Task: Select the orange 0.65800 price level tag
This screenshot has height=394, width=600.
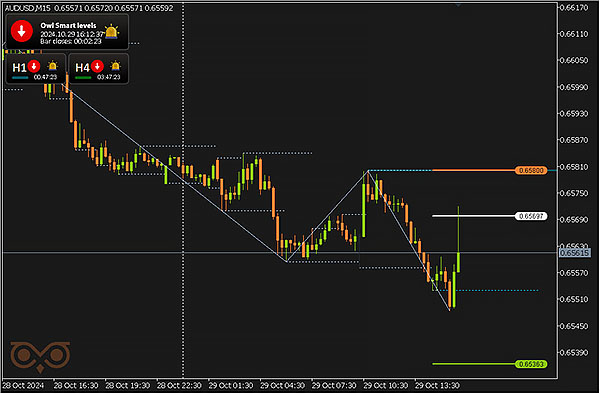Action: (531, 171)
